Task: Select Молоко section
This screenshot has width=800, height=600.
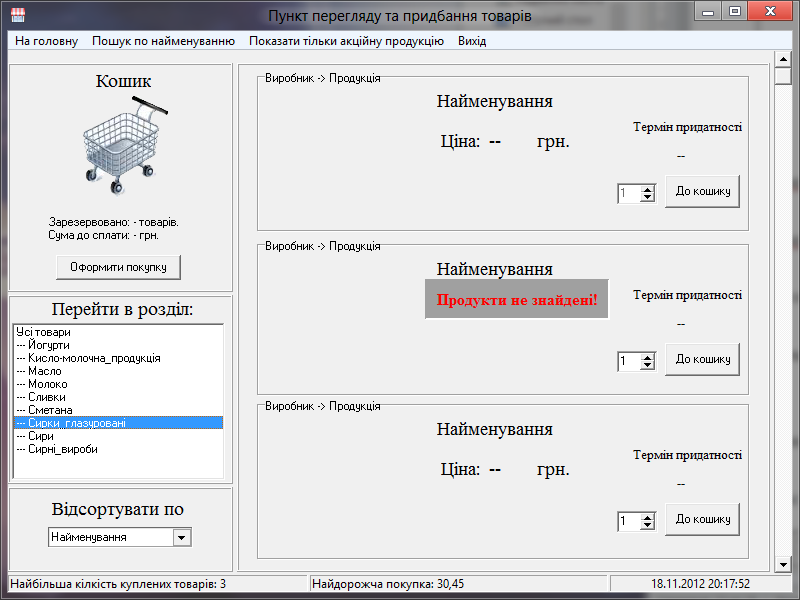Action: (x=118, y=384)
